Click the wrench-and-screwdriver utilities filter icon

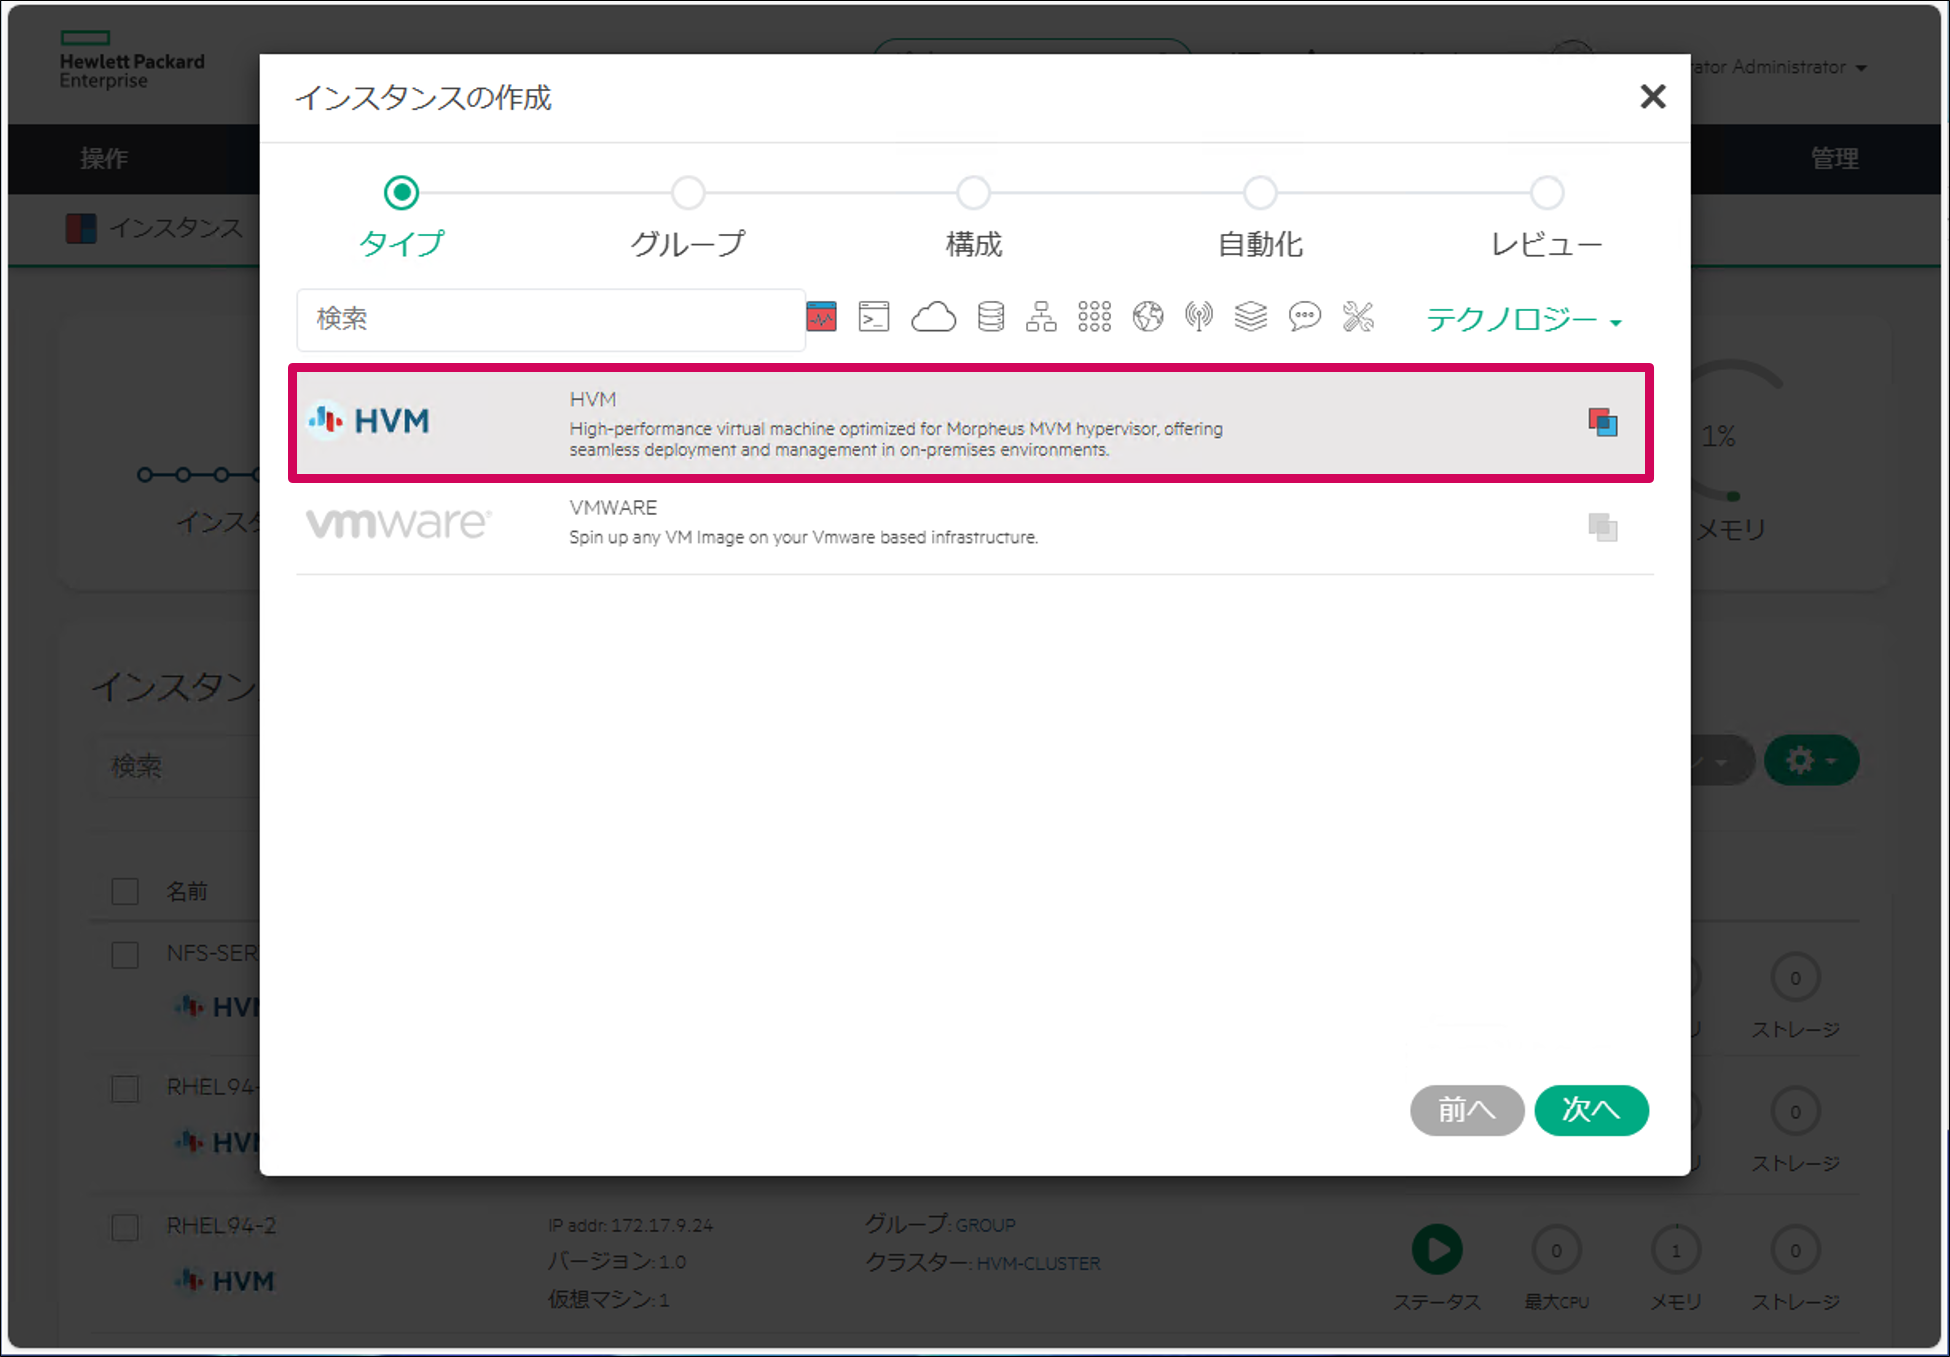[1358, 317]
